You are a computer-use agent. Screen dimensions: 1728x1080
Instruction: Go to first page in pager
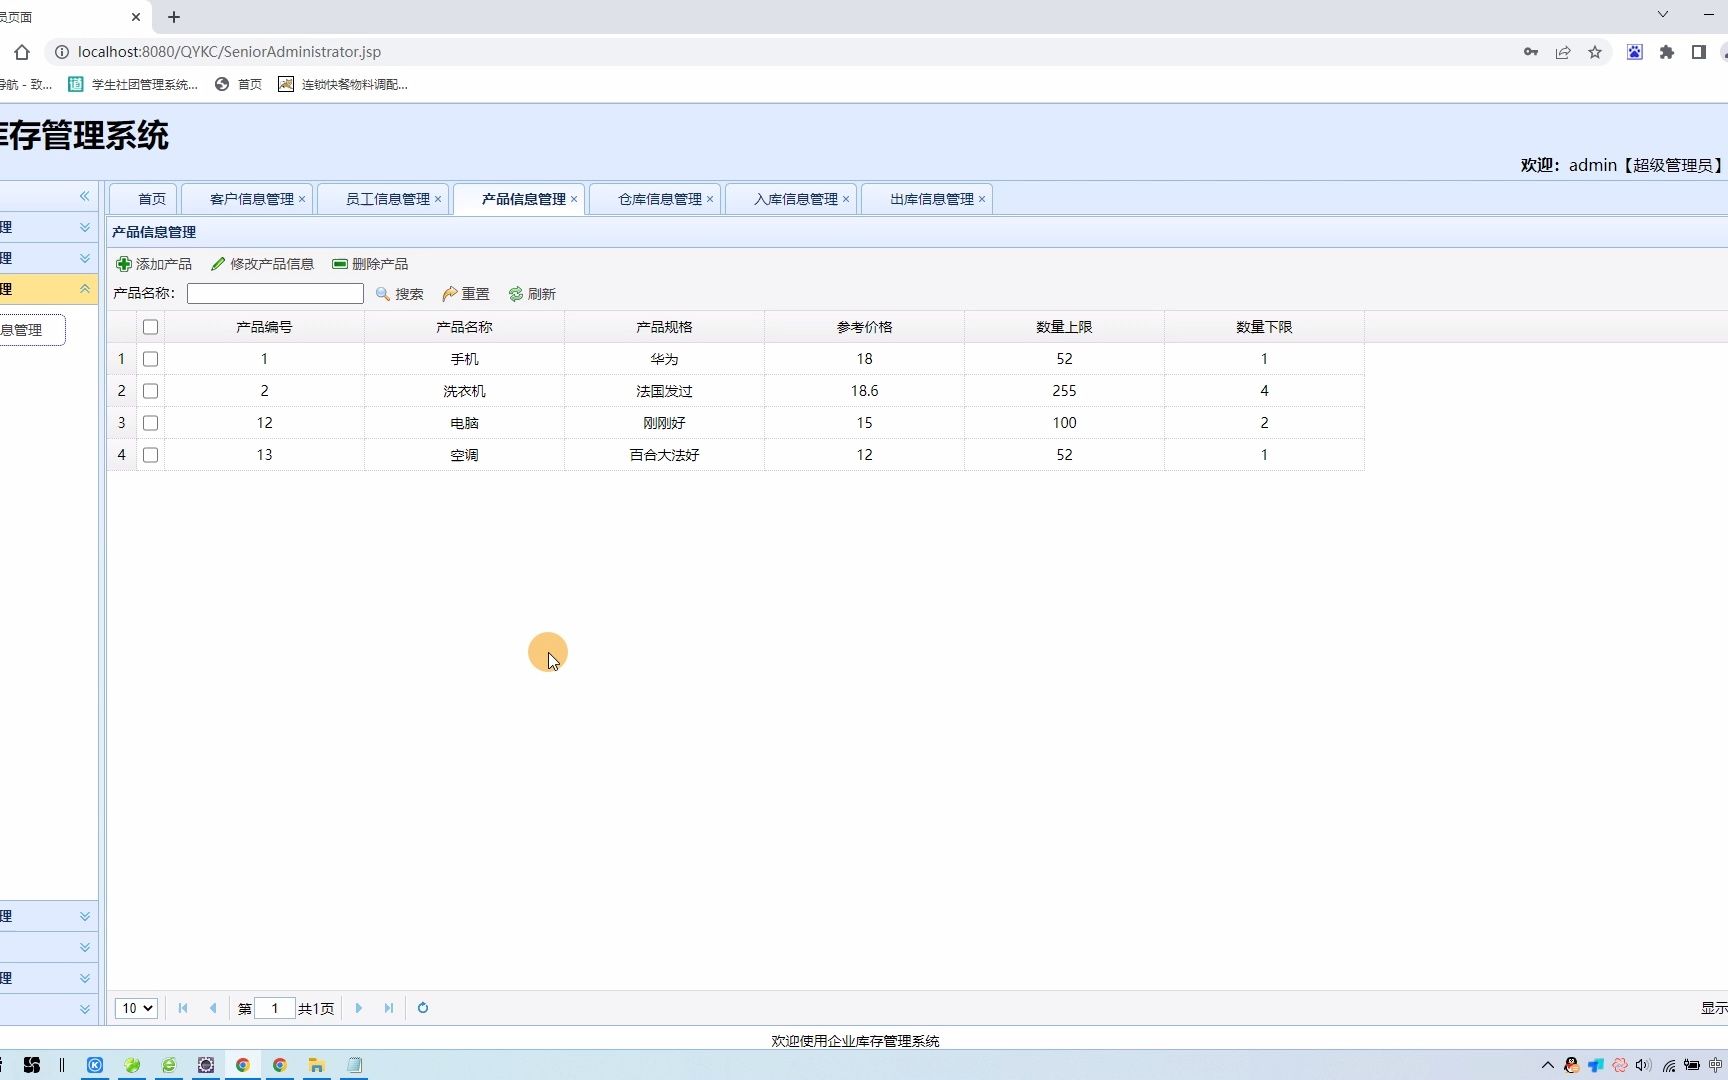183,1008
